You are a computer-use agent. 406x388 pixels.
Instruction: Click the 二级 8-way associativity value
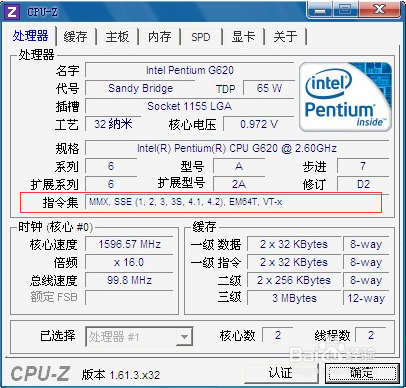366,280
